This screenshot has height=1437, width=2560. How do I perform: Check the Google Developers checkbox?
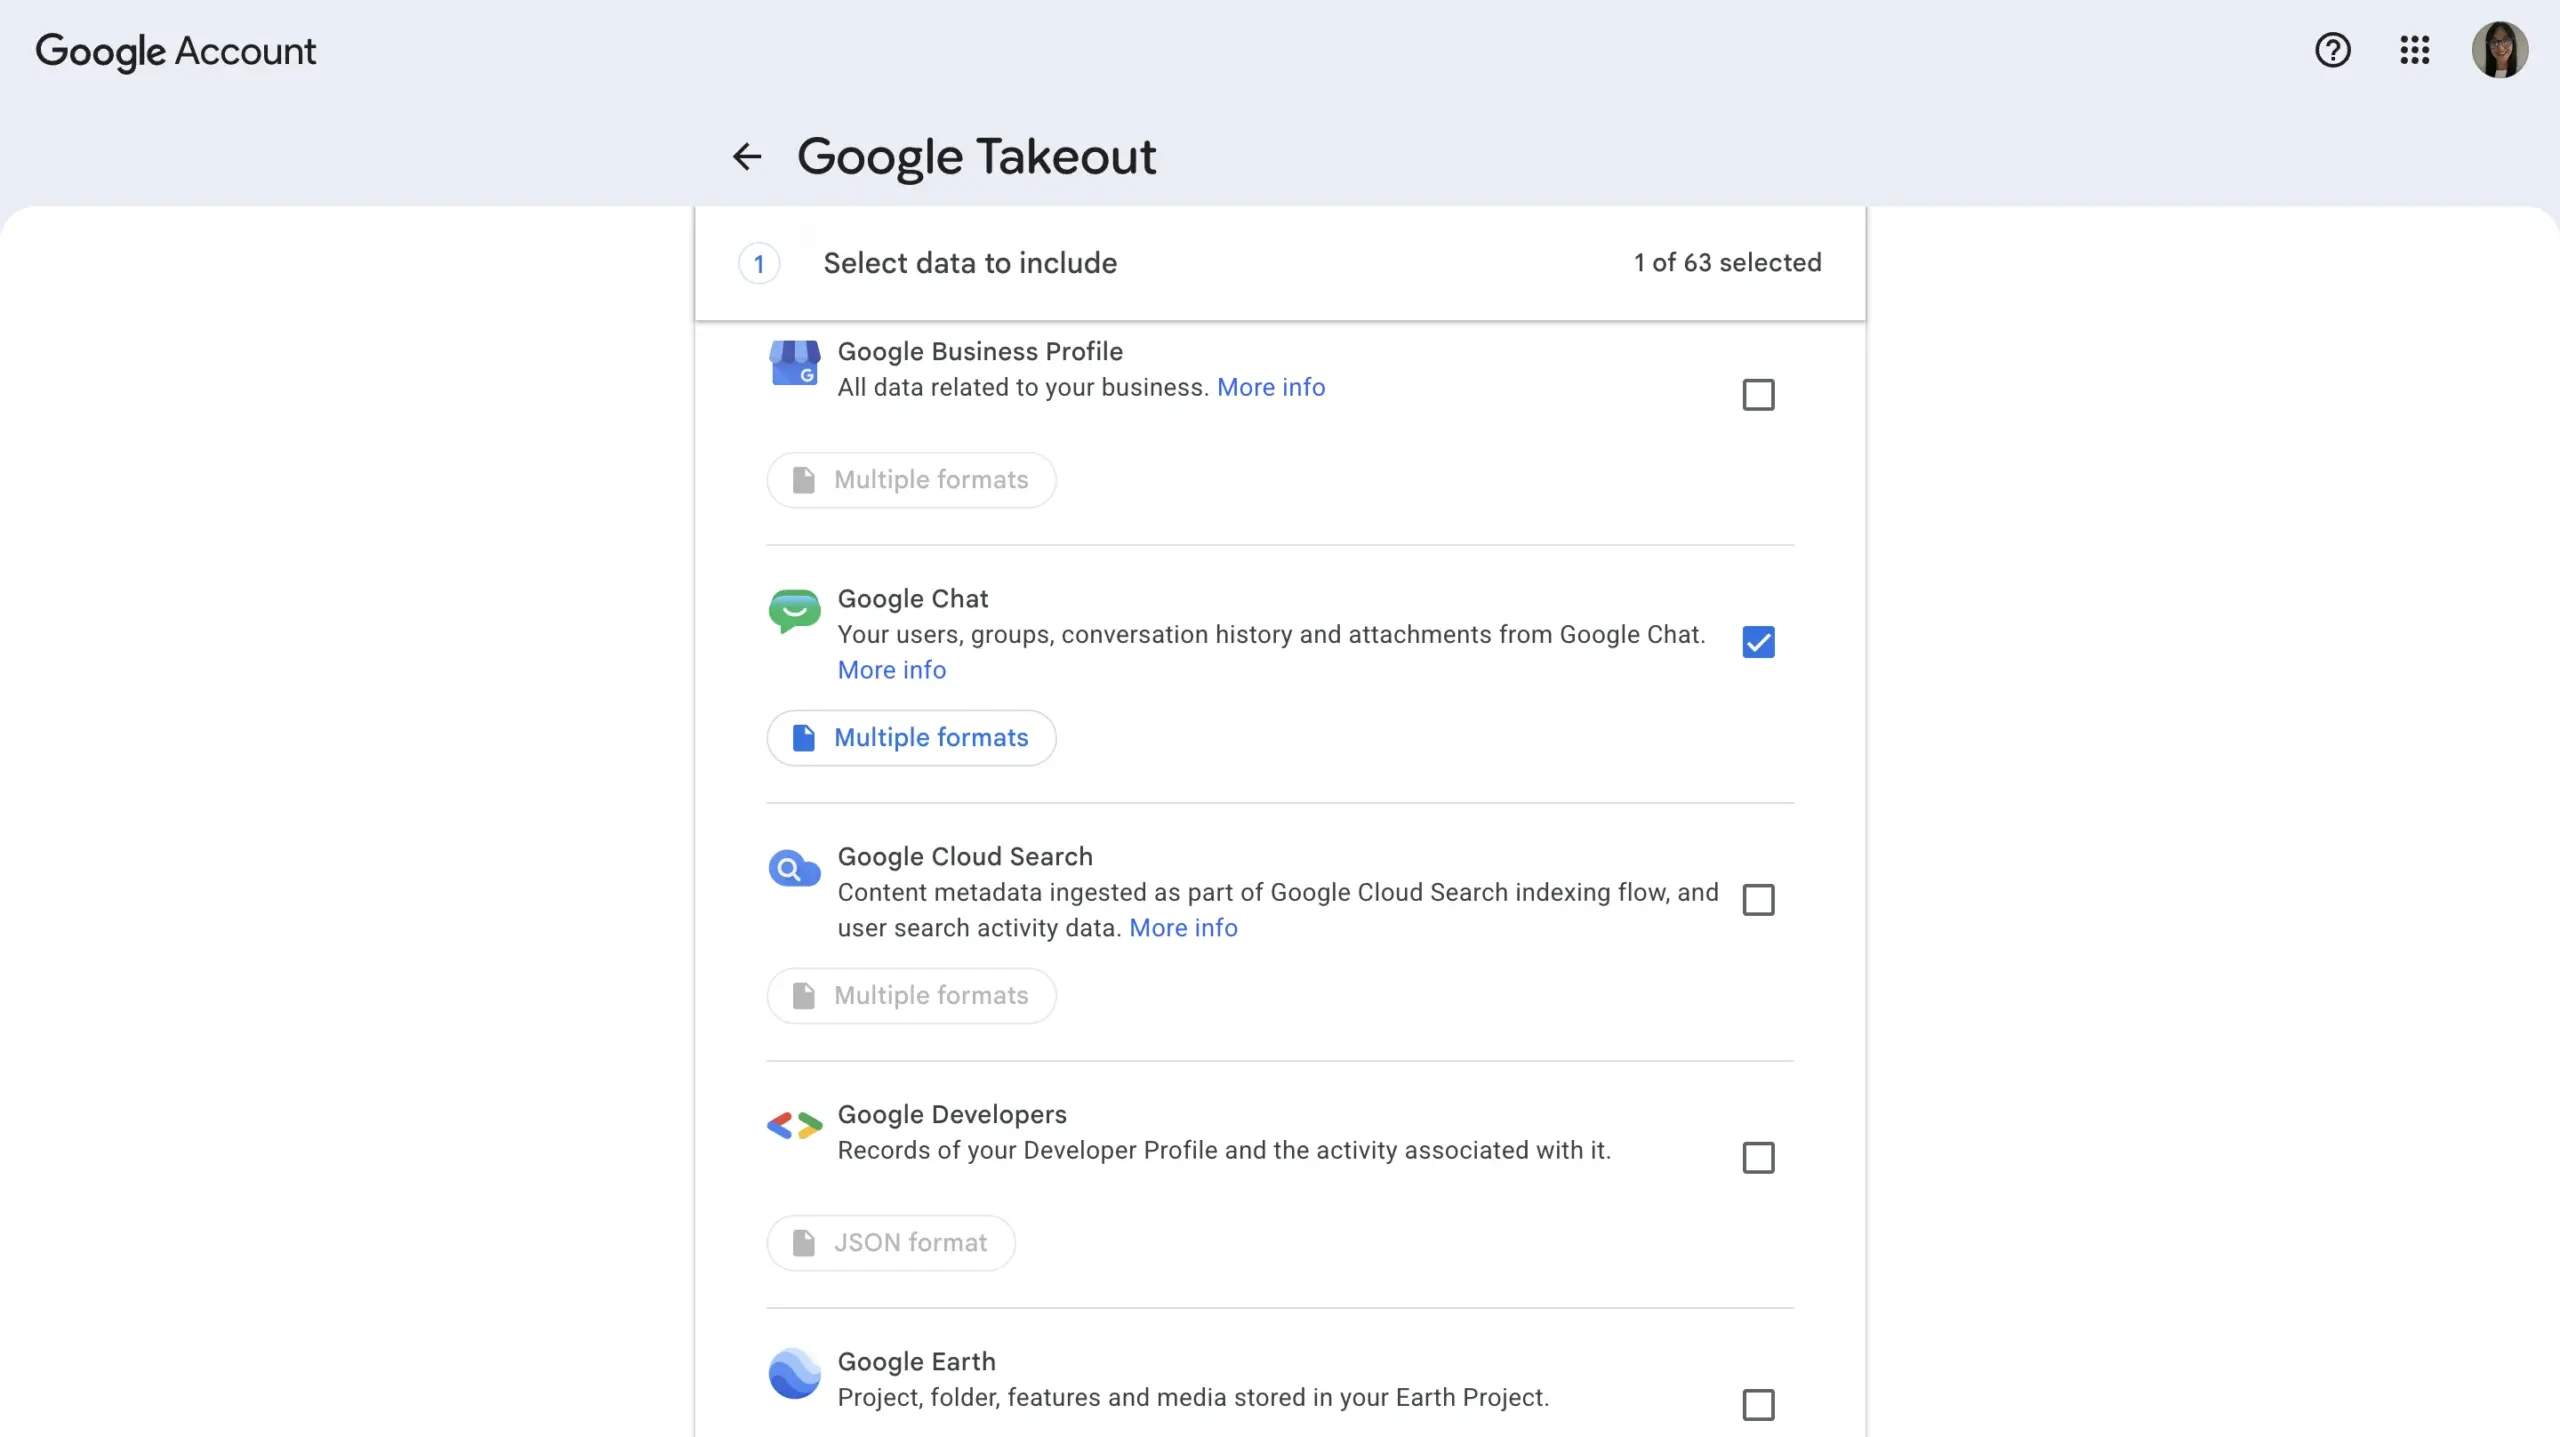pyautogui.click(x=1758, y=1158)
